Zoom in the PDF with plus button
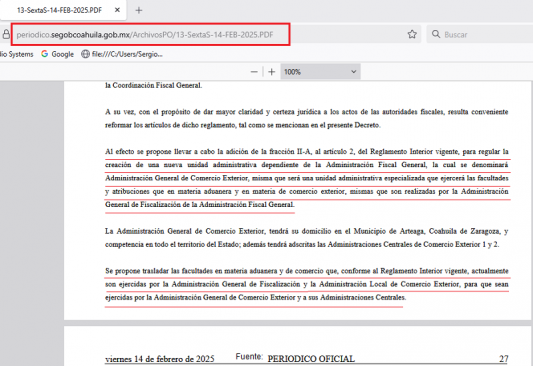 coord(271,72)
